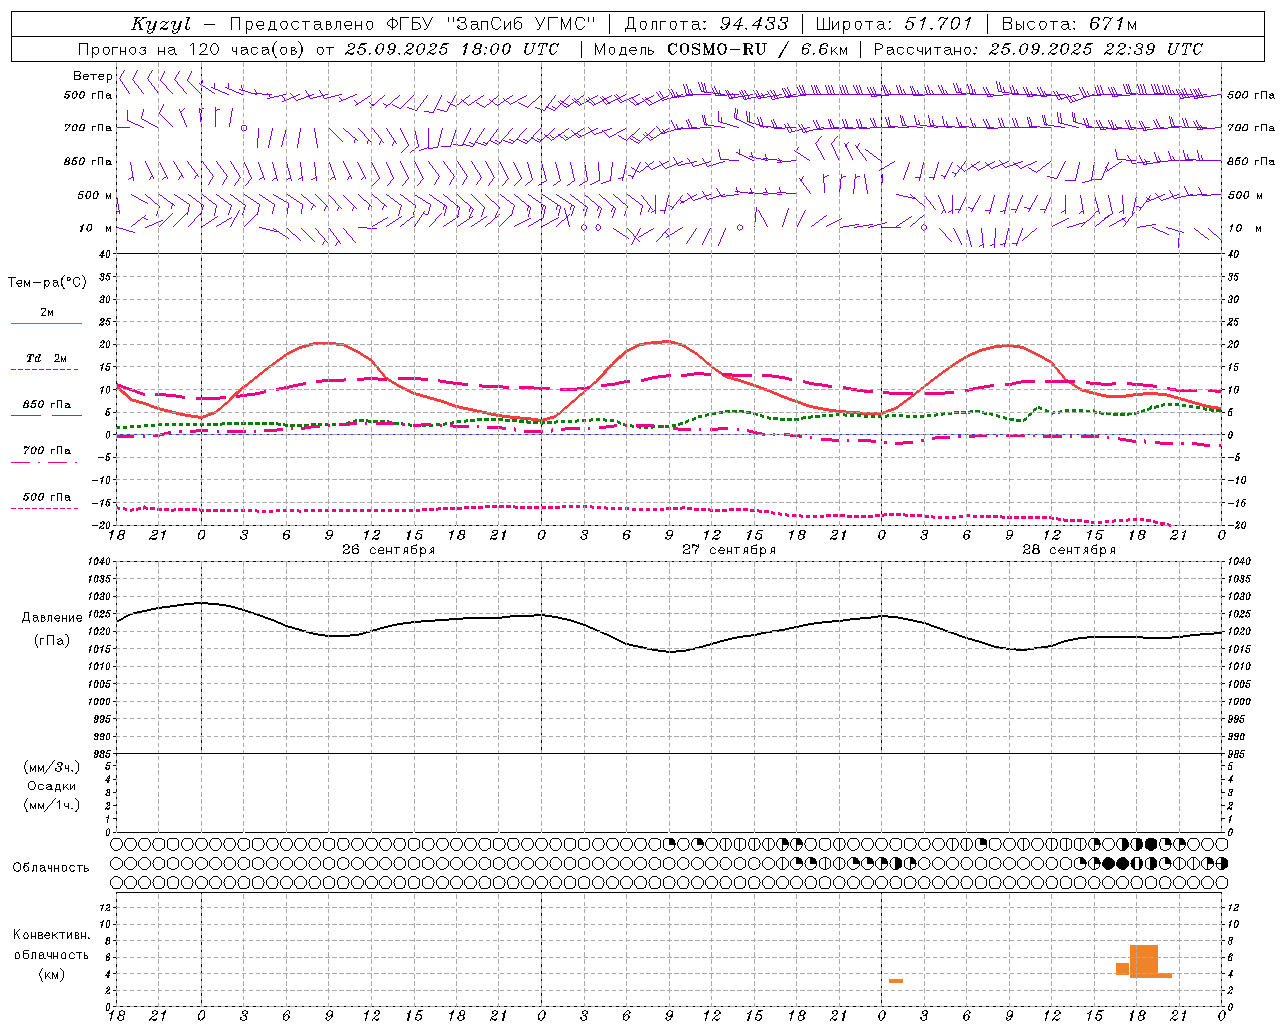Click the left 500 гПа wind level label
The image size is (1280, 1024).
click(x=88, y=96)
